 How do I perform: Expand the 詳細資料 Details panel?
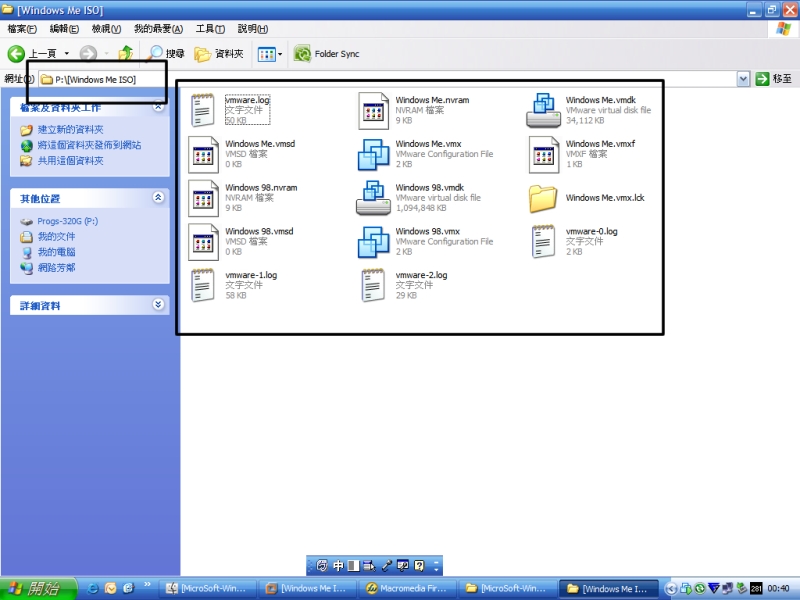(x=158, y=305)
